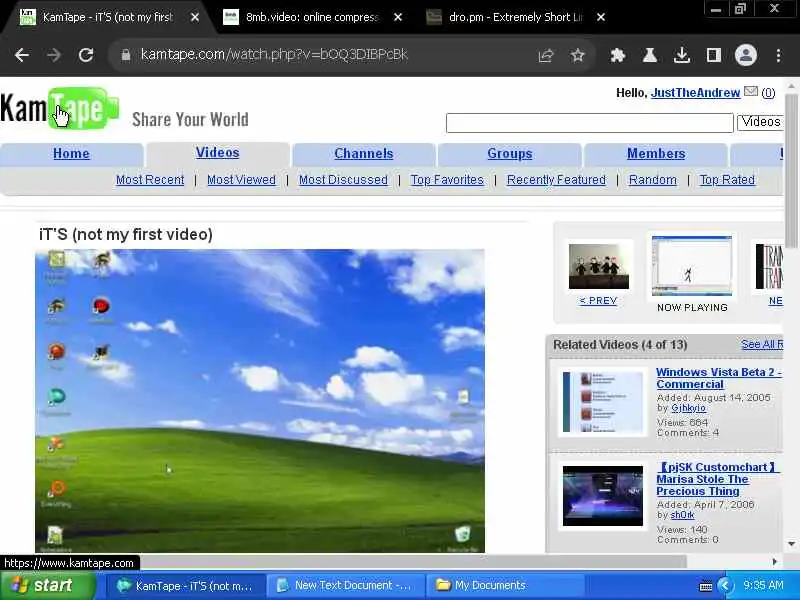Reload the KamTape page
Image resolution: width=800 pixels, height=600 pixels.
pos(86,55)
